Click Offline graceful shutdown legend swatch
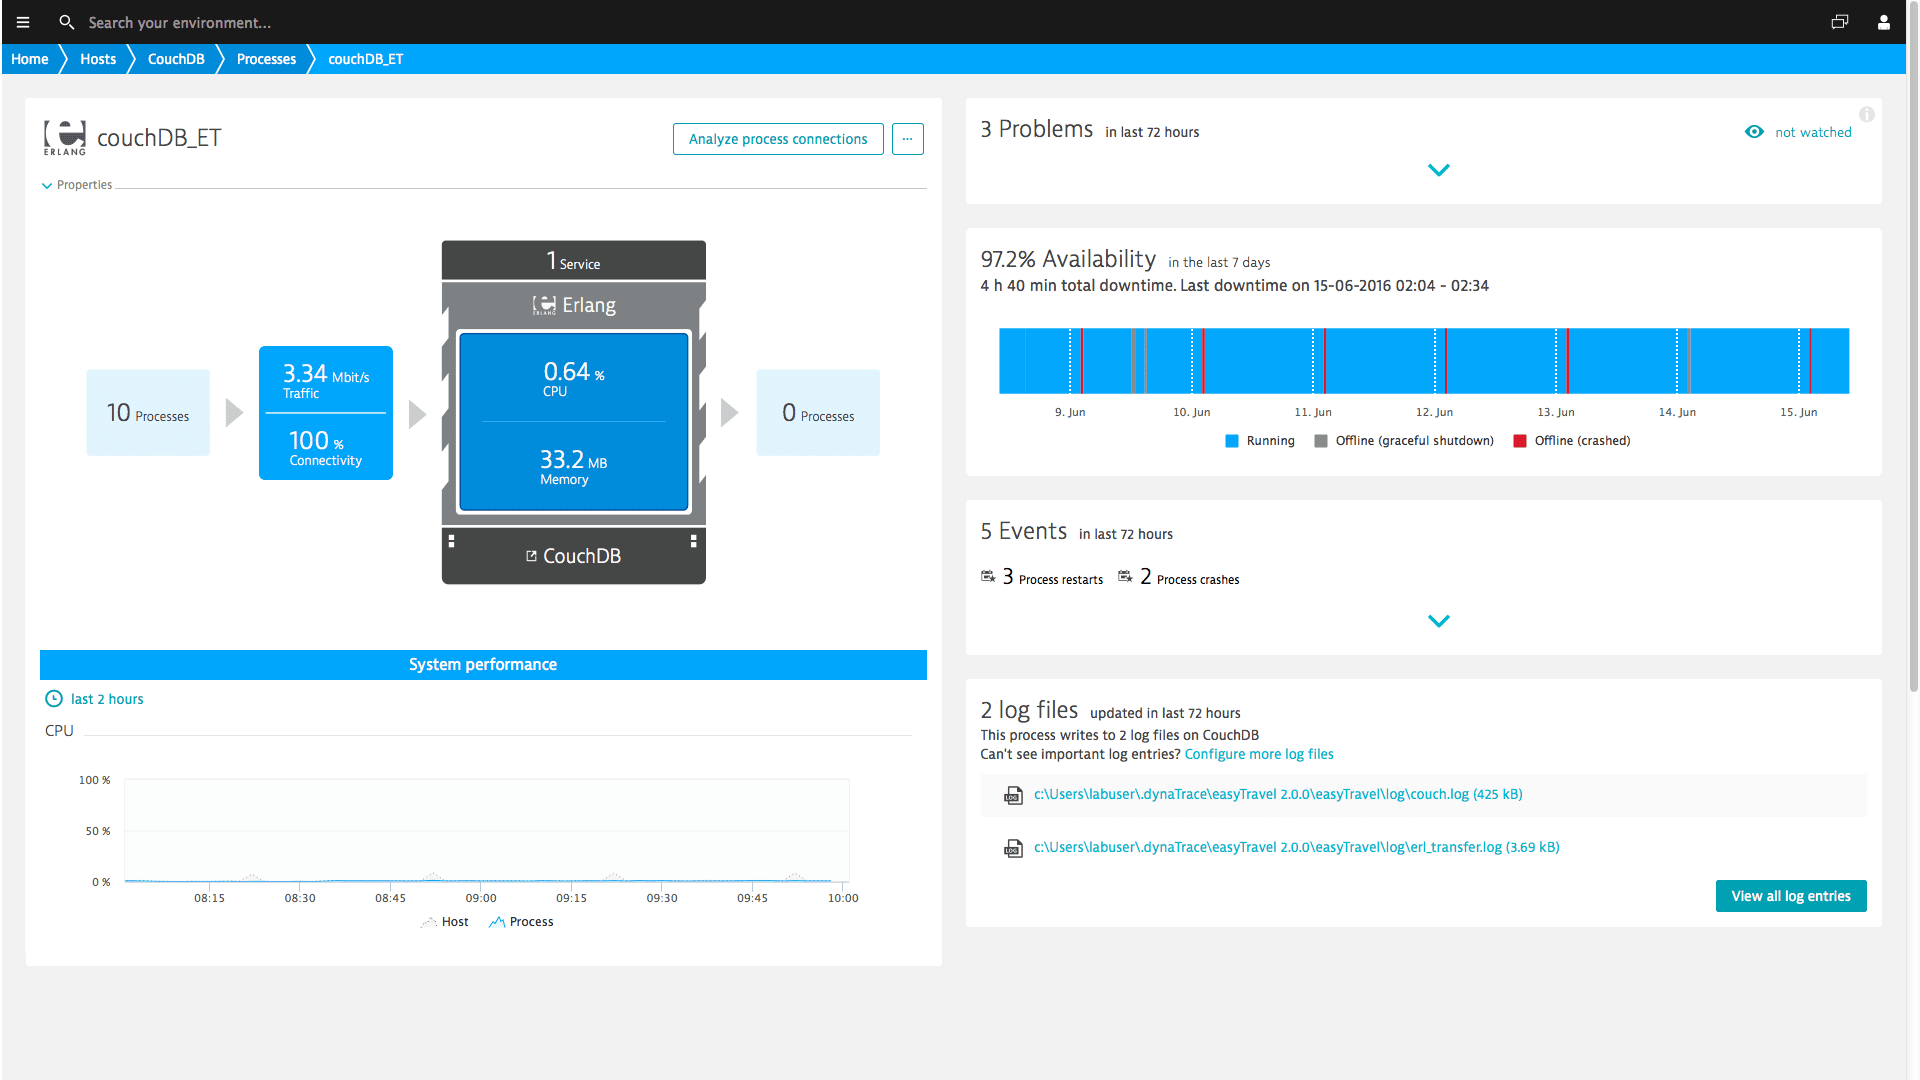The width and height of the screenshot is (1920, 1080). pyautogui.click(x=1321, y=441)
